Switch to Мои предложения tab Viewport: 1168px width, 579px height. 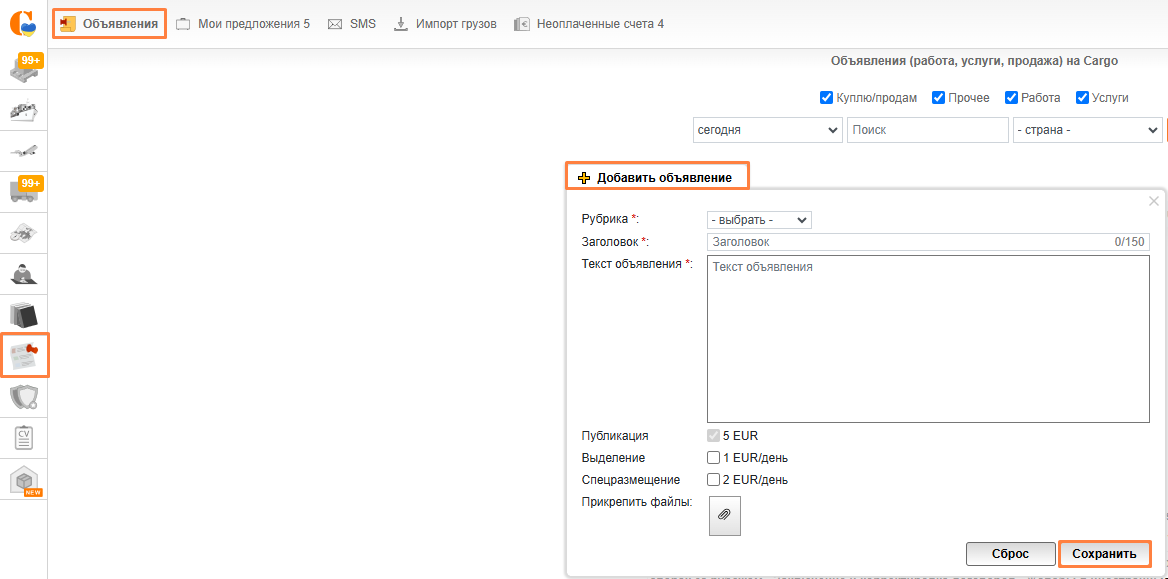[x=243, y=24]
